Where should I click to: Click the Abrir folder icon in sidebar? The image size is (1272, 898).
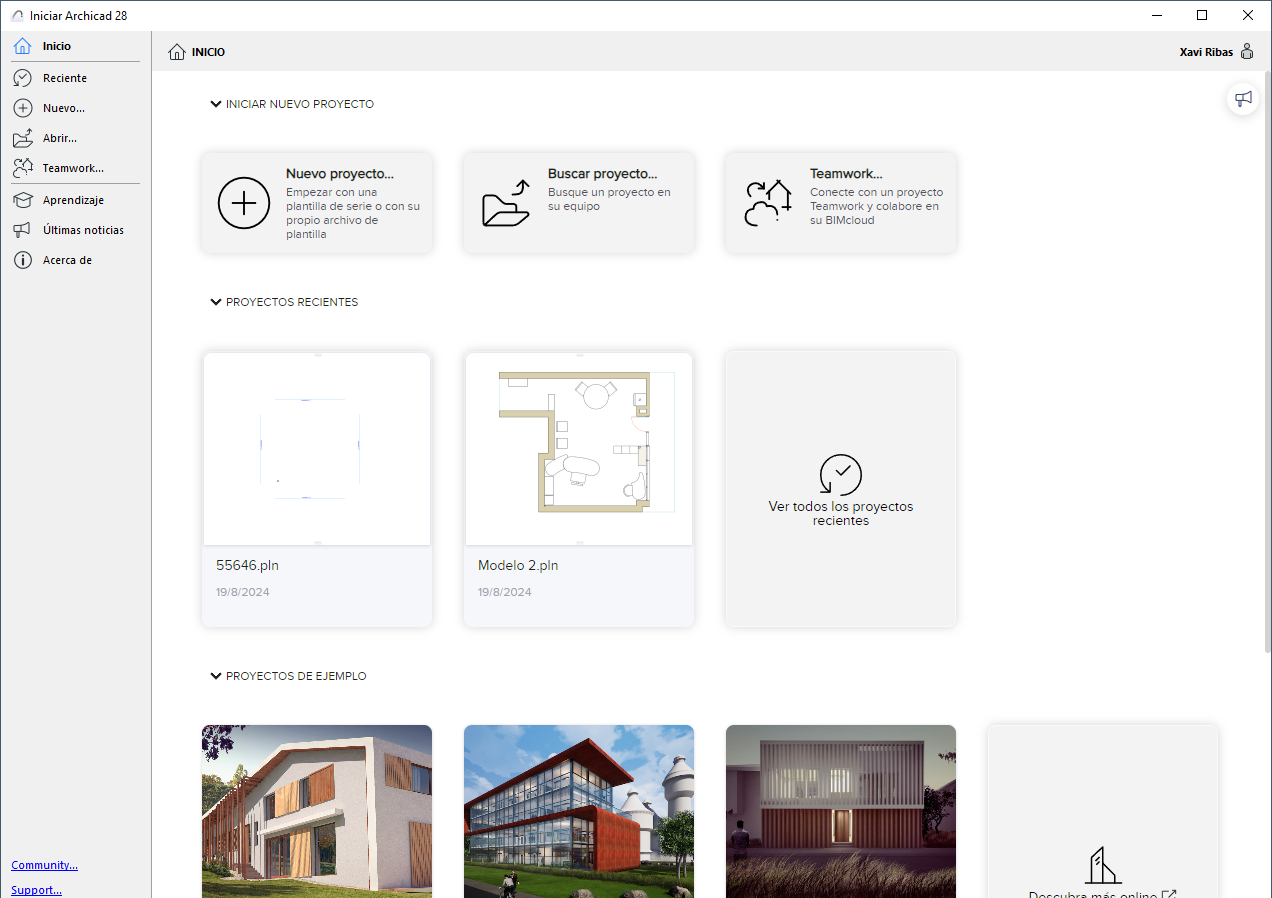(22, 138)
